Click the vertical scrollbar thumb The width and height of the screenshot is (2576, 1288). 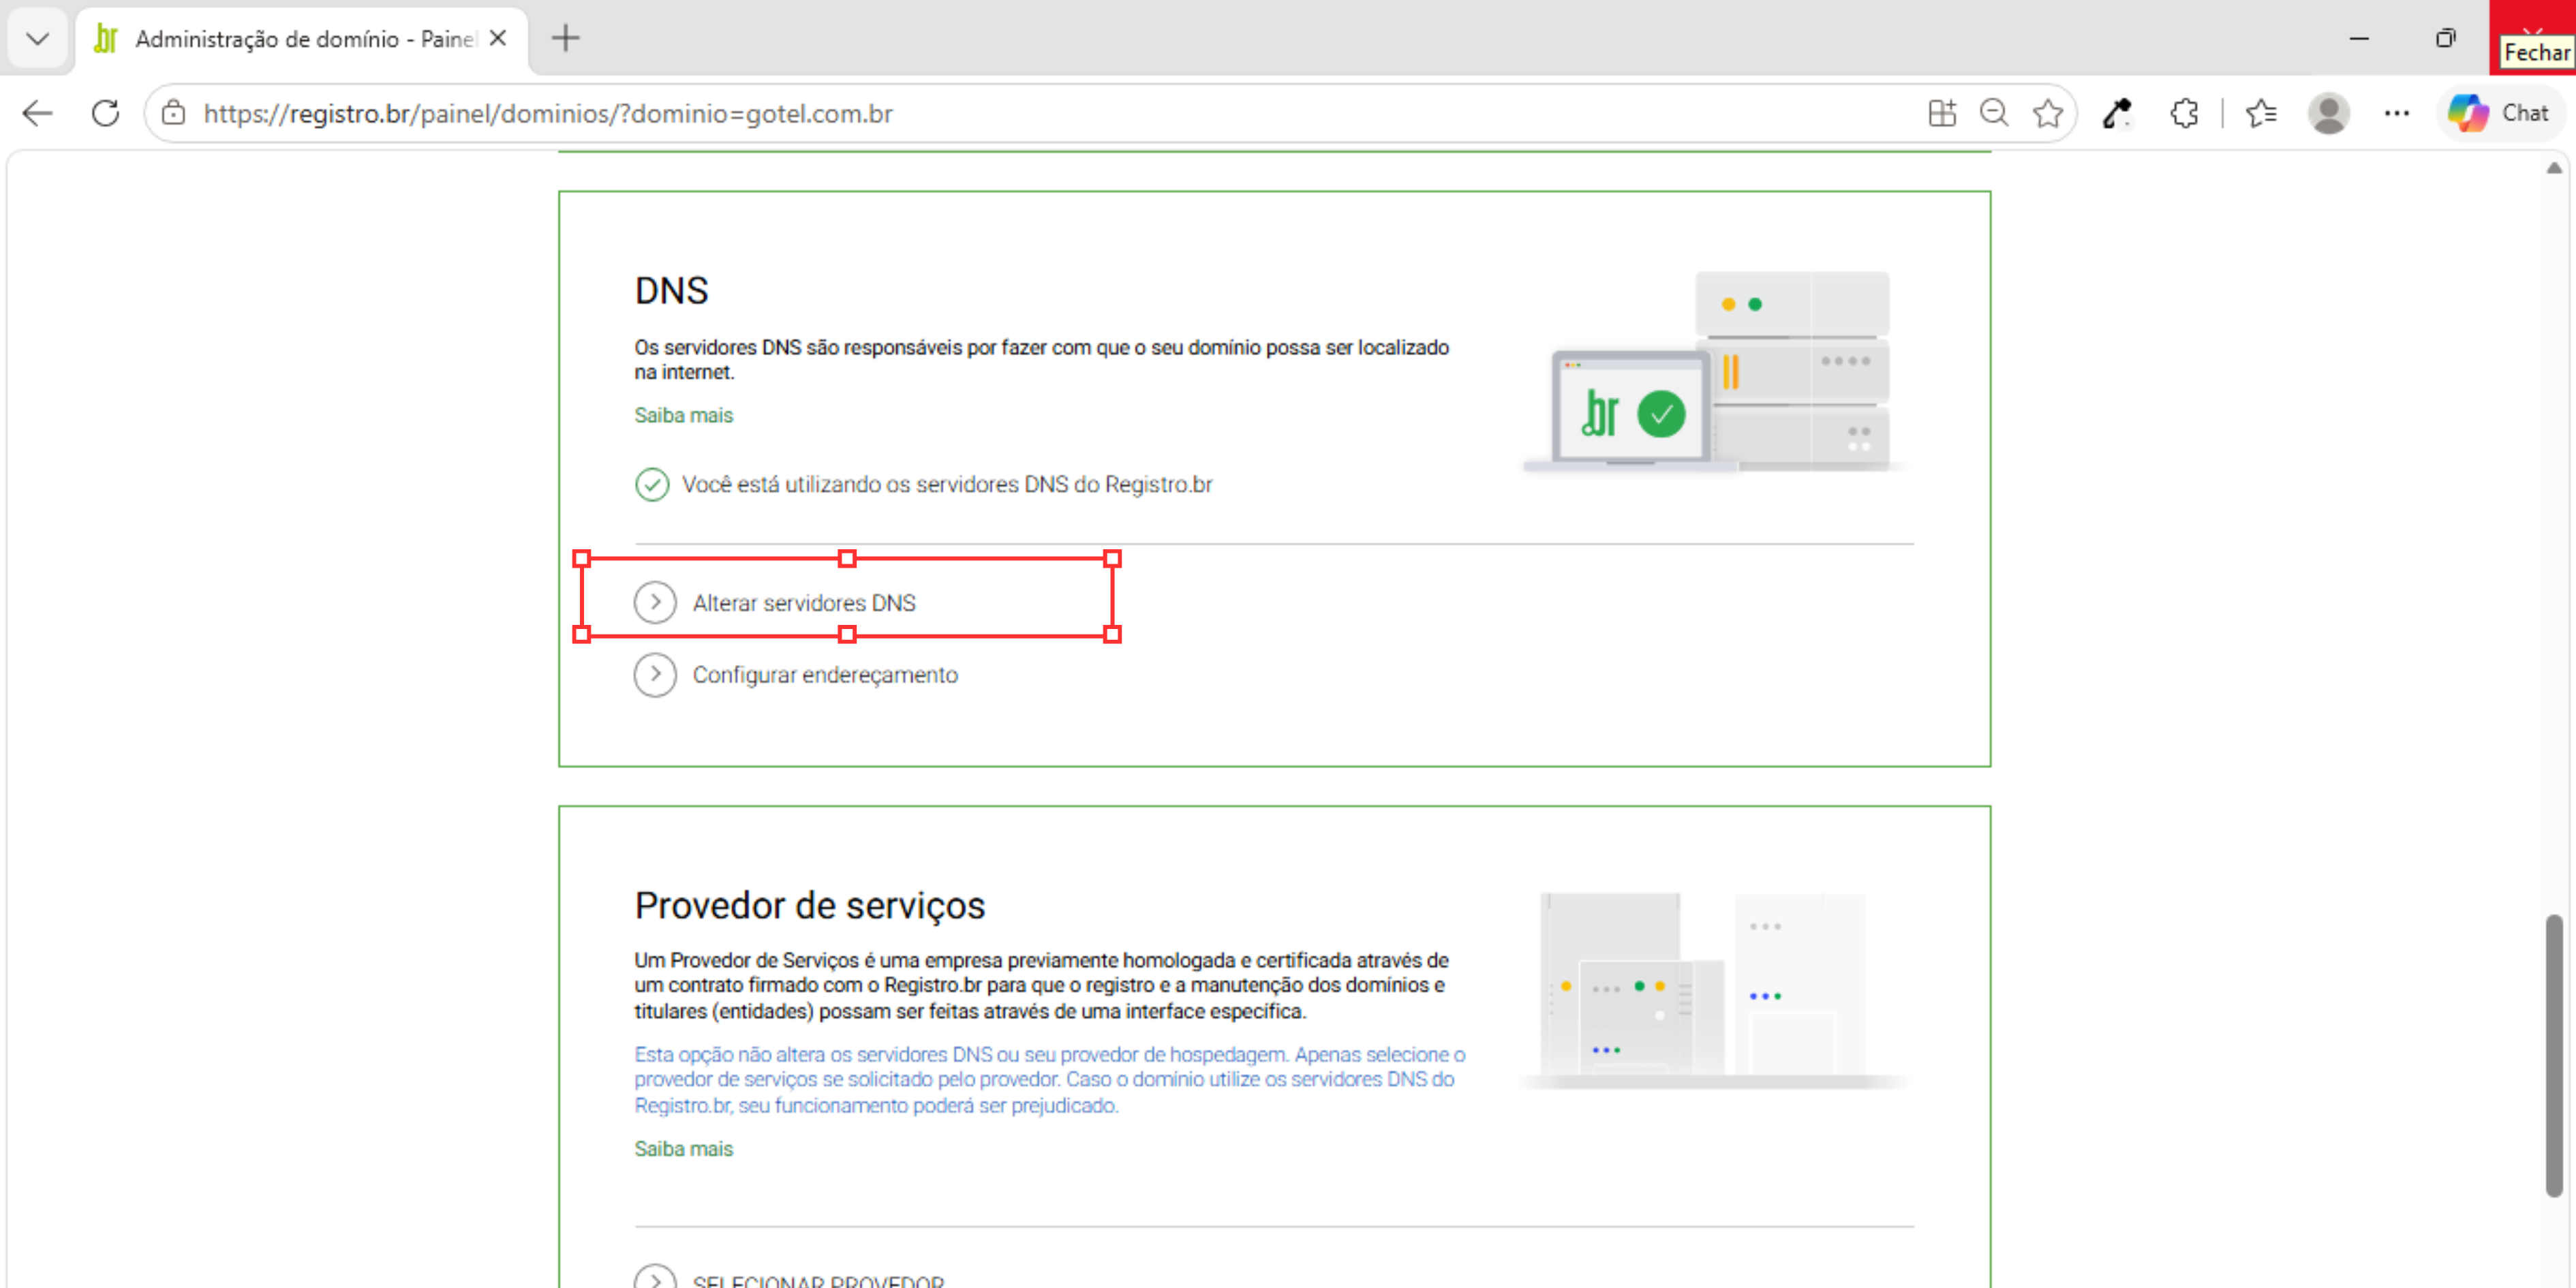tap(2554, 1055)
